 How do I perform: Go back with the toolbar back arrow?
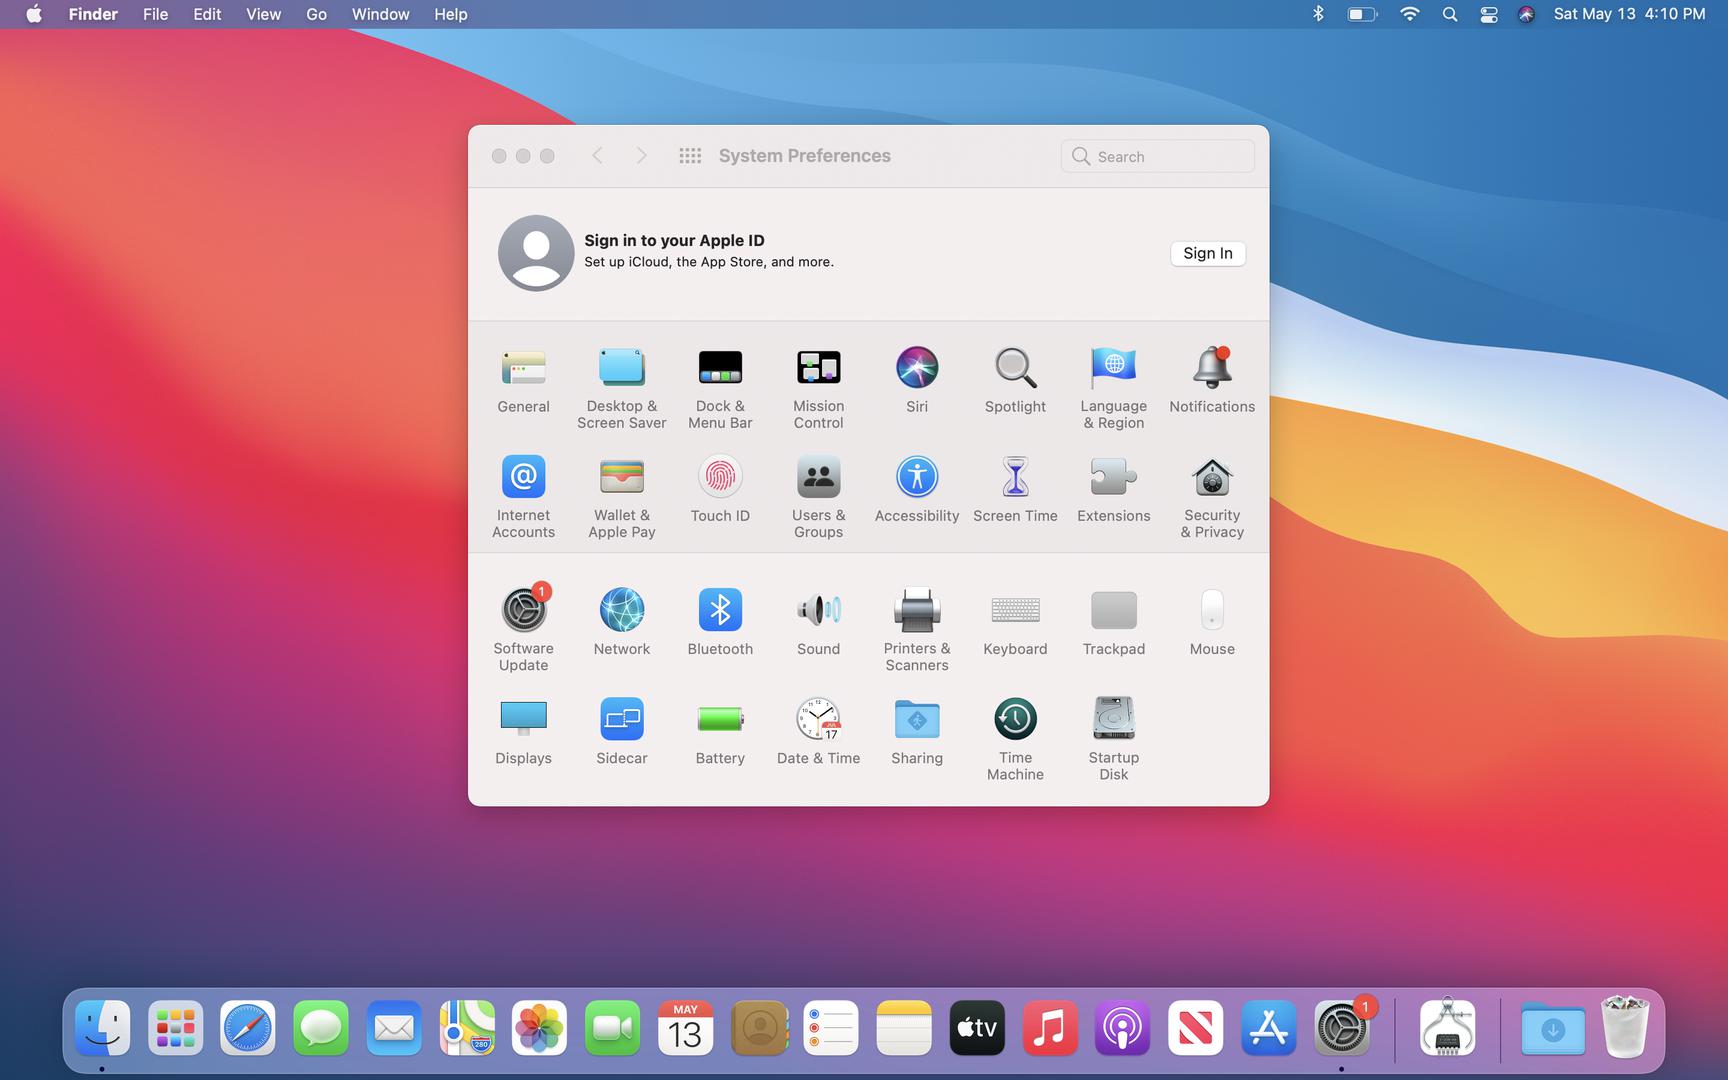(x=597, y=156)
